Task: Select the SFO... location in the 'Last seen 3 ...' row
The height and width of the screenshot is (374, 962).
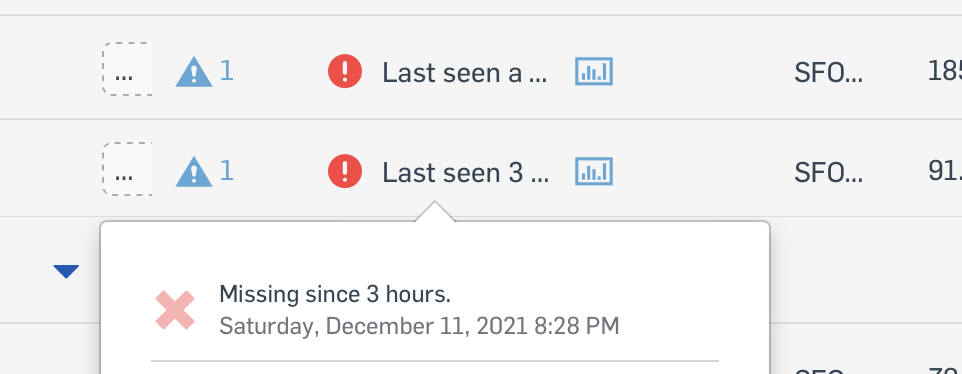Action: [x=828, y=172]
